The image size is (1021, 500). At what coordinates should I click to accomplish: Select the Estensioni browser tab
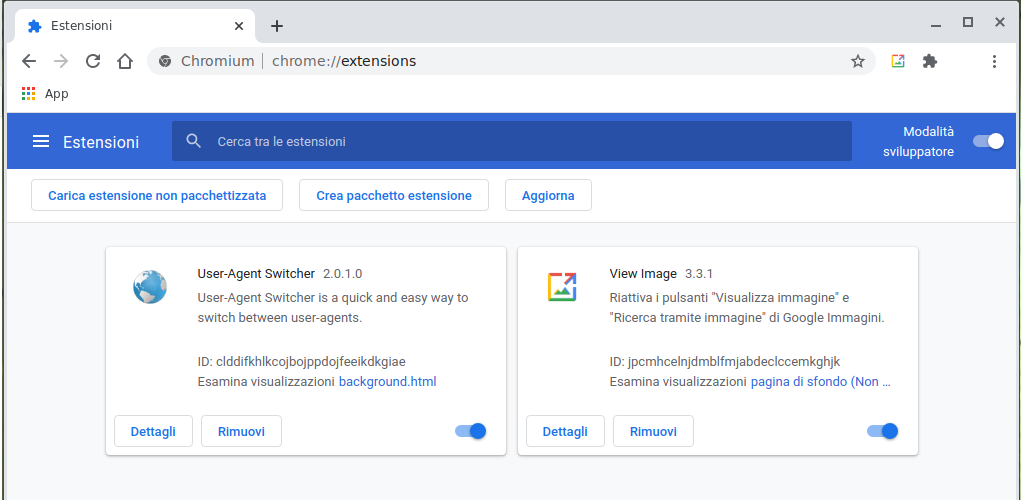click(x=137, y=26)
